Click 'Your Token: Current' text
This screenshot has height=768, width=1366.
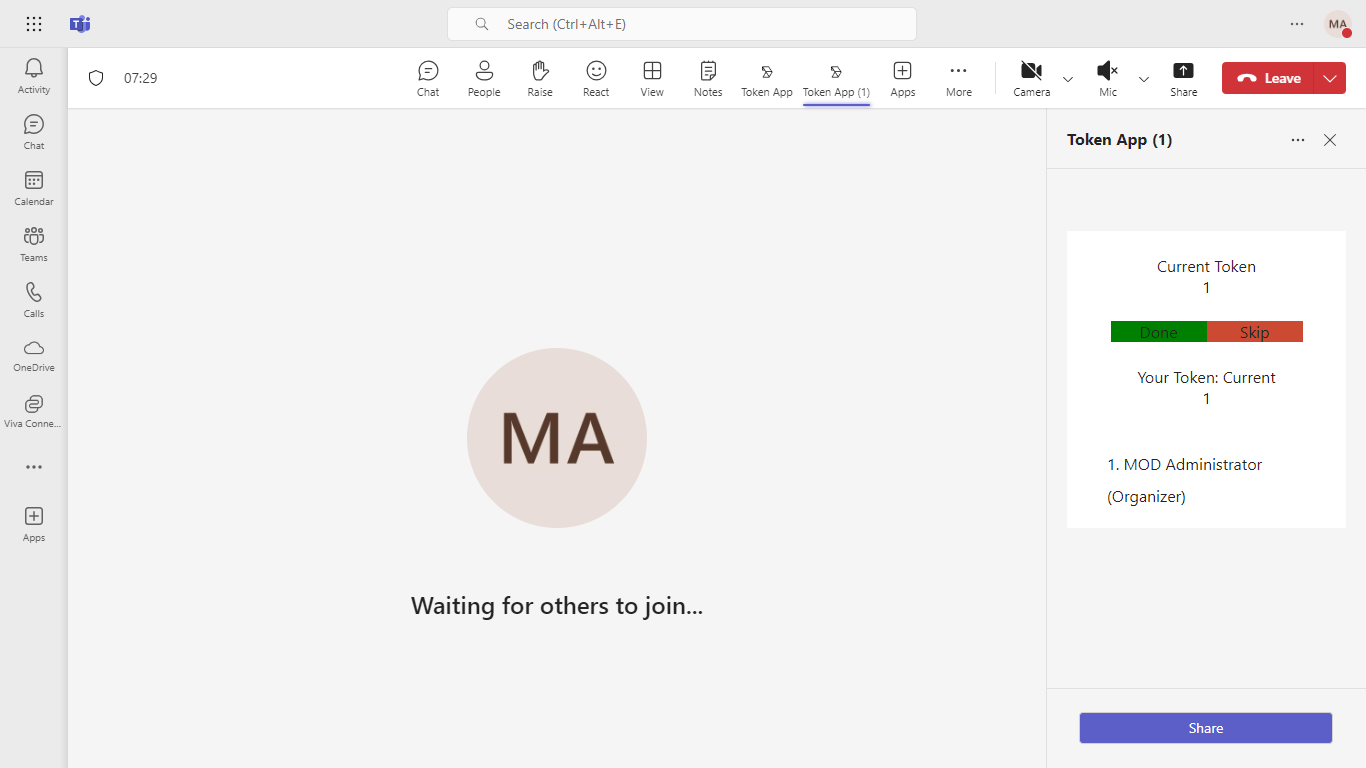pos(1206,377)
